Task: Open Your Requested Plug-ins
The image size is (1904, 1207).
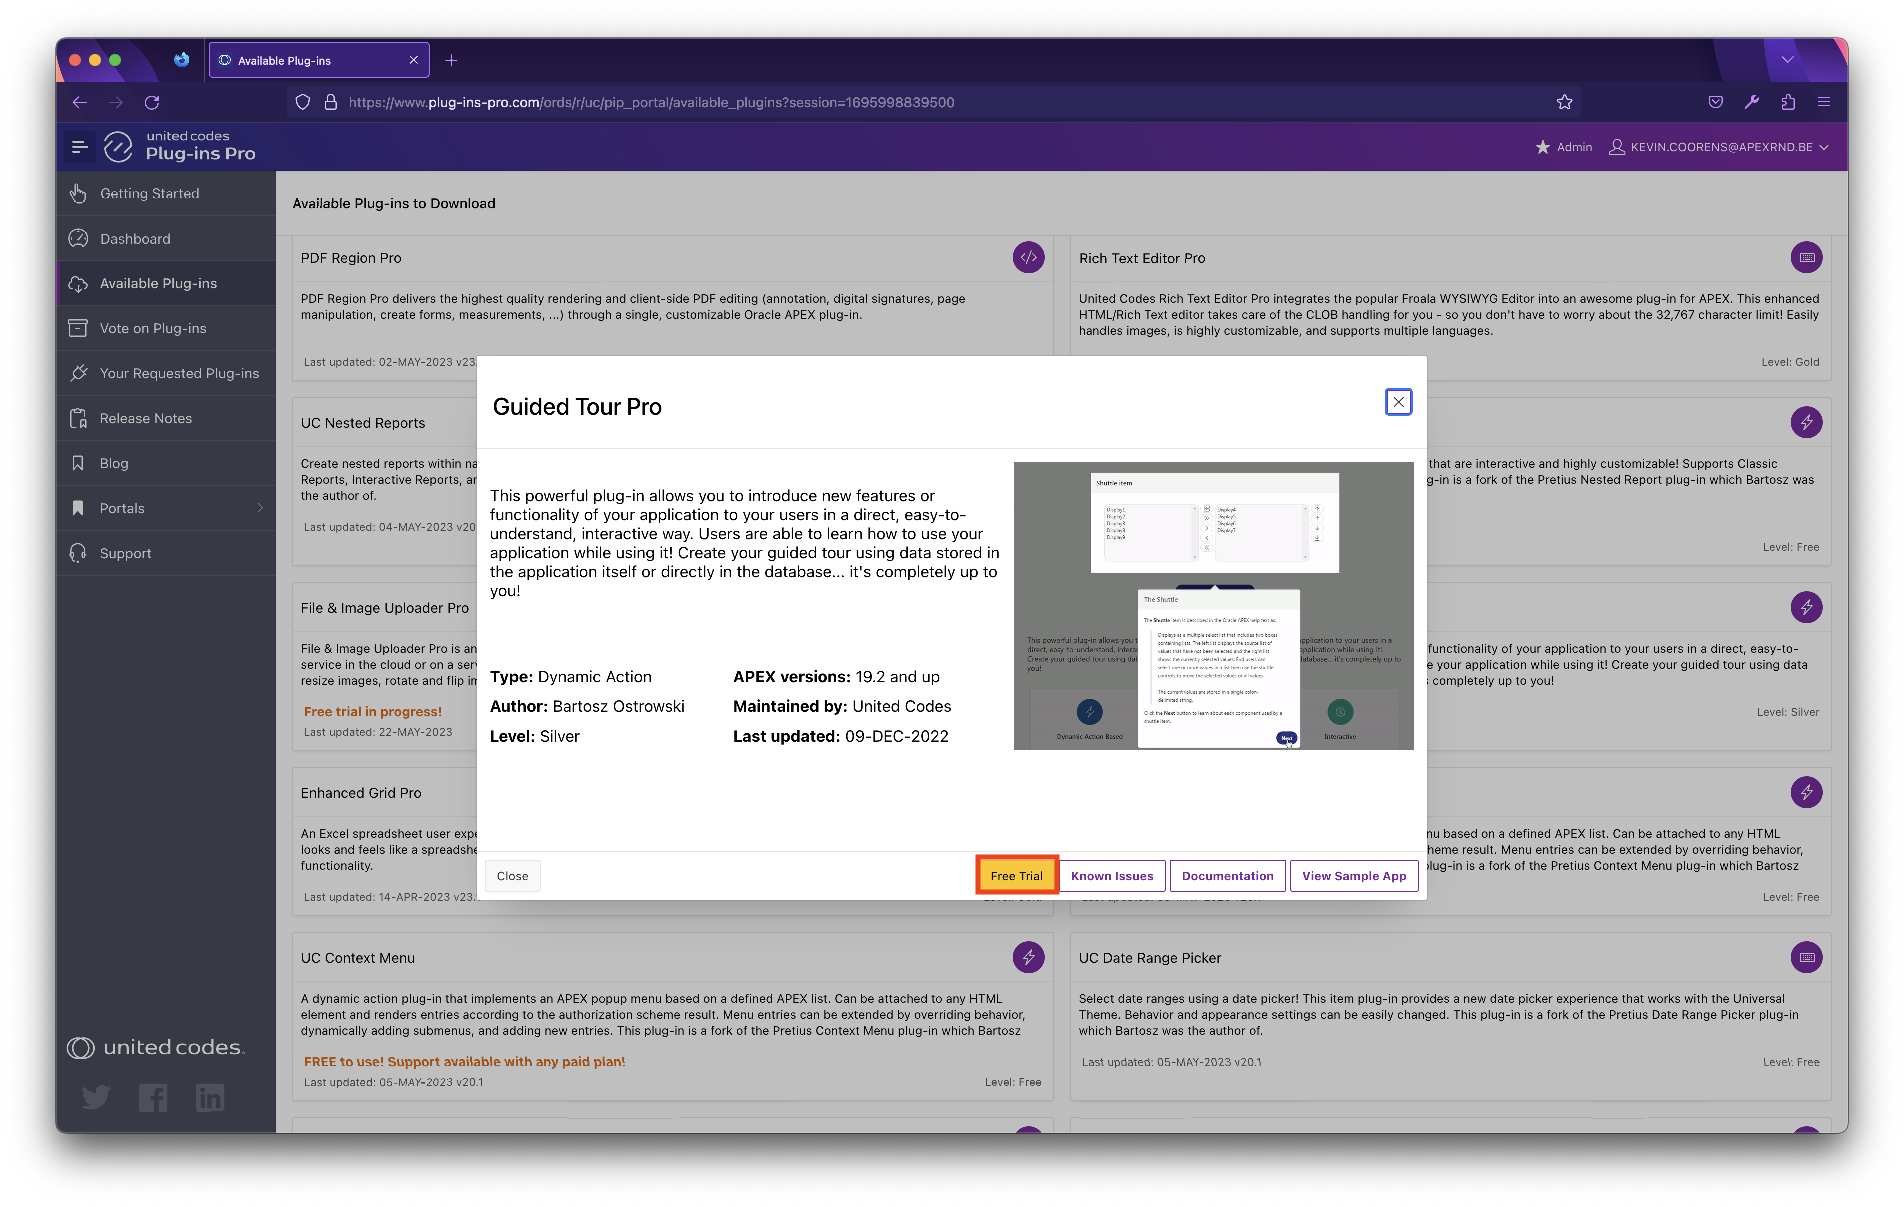Action: point(166,373)
